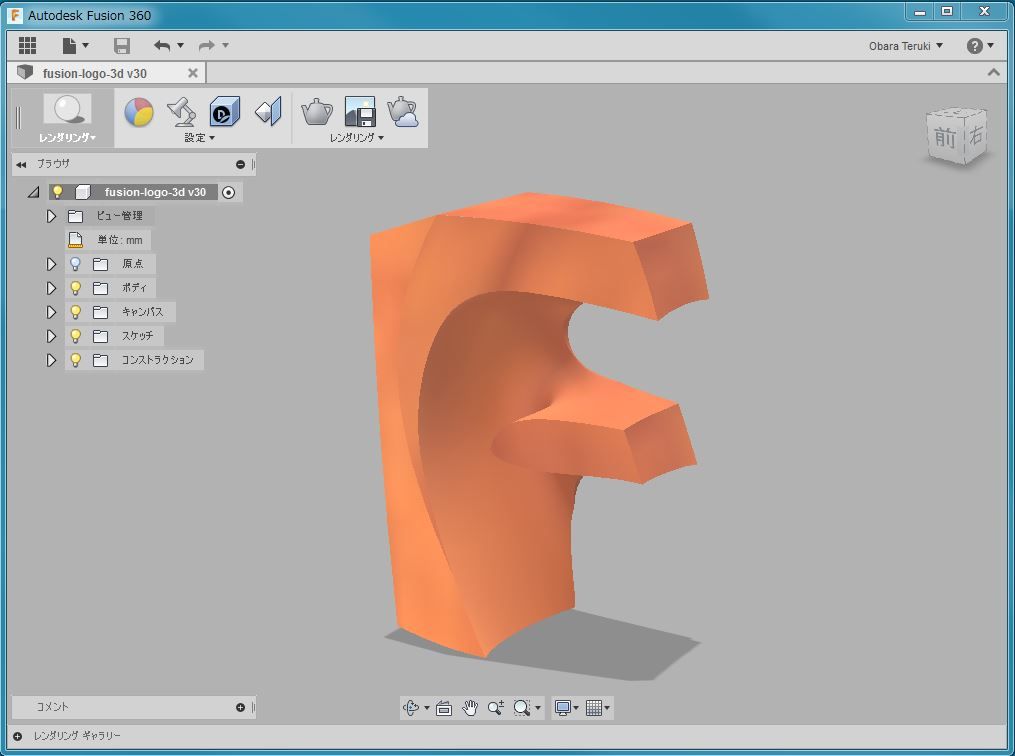Collapse the fusion-logo-3d v30 root node

tap(34, 192)
